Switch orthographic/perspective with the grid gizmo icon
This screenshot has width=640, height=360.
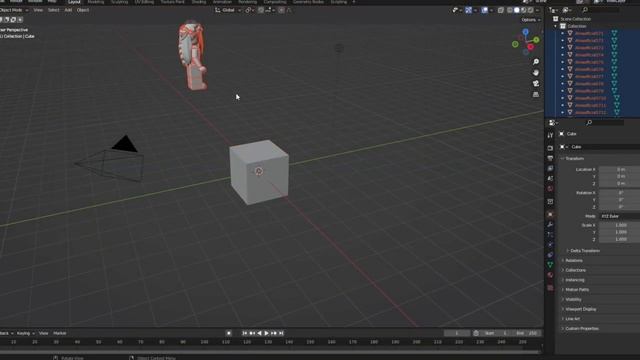tap(536, 94)
